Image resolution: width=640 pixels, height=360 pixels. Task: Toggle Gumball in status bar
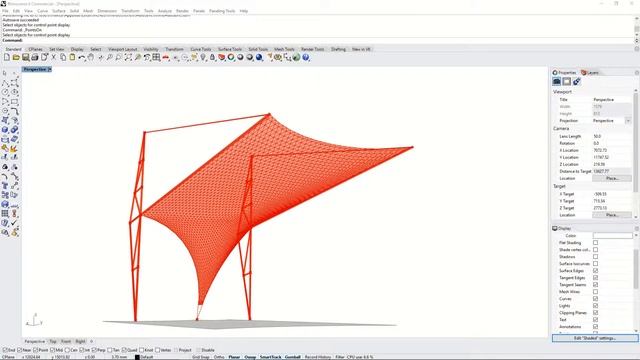click(x=292, y=357)
